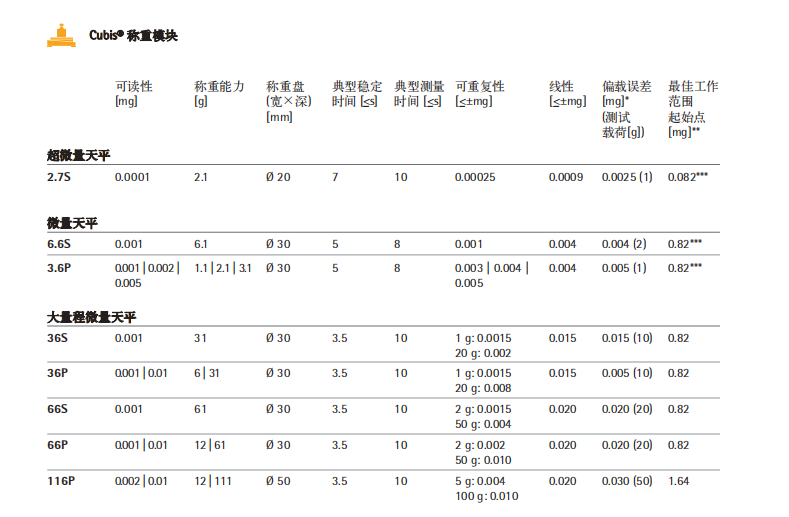Click model name '36S'
The image size is (789, 517).
coord(57,338)
